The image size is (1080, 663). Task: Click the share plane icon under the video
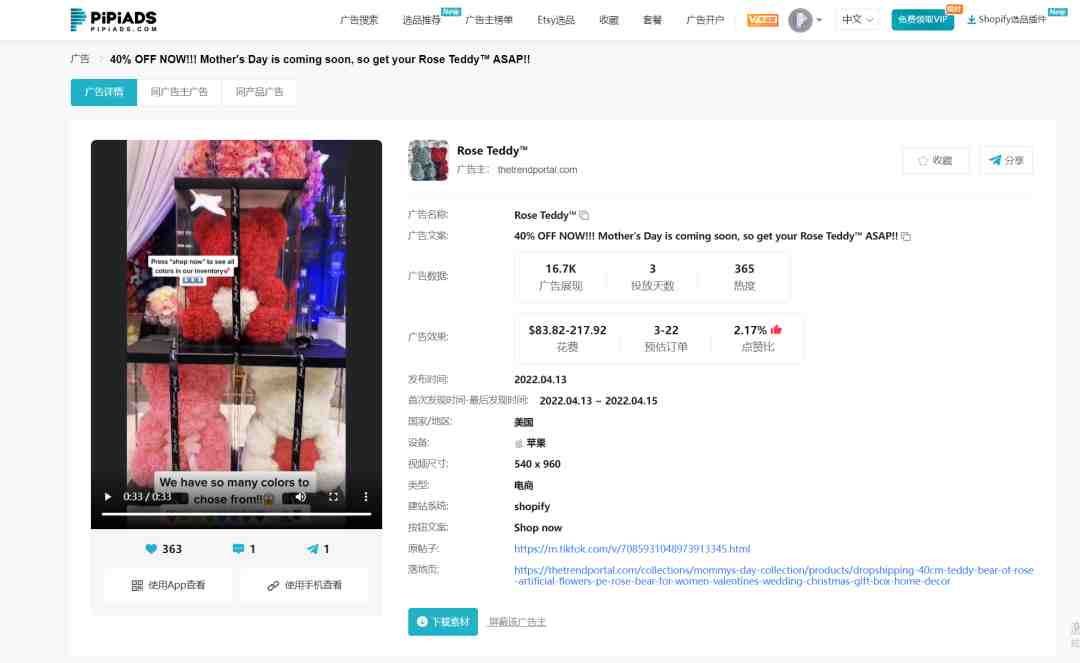point(313,549)
